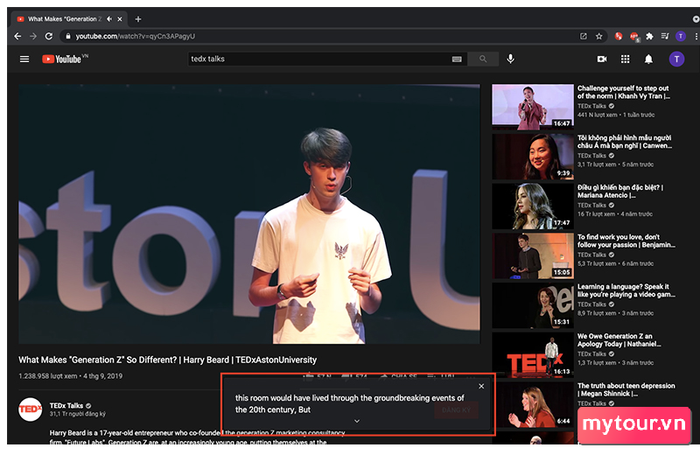Click thumbnail of the 9:39 video
The width and height of the screenshot is (700, 455).
coord(533,157)
